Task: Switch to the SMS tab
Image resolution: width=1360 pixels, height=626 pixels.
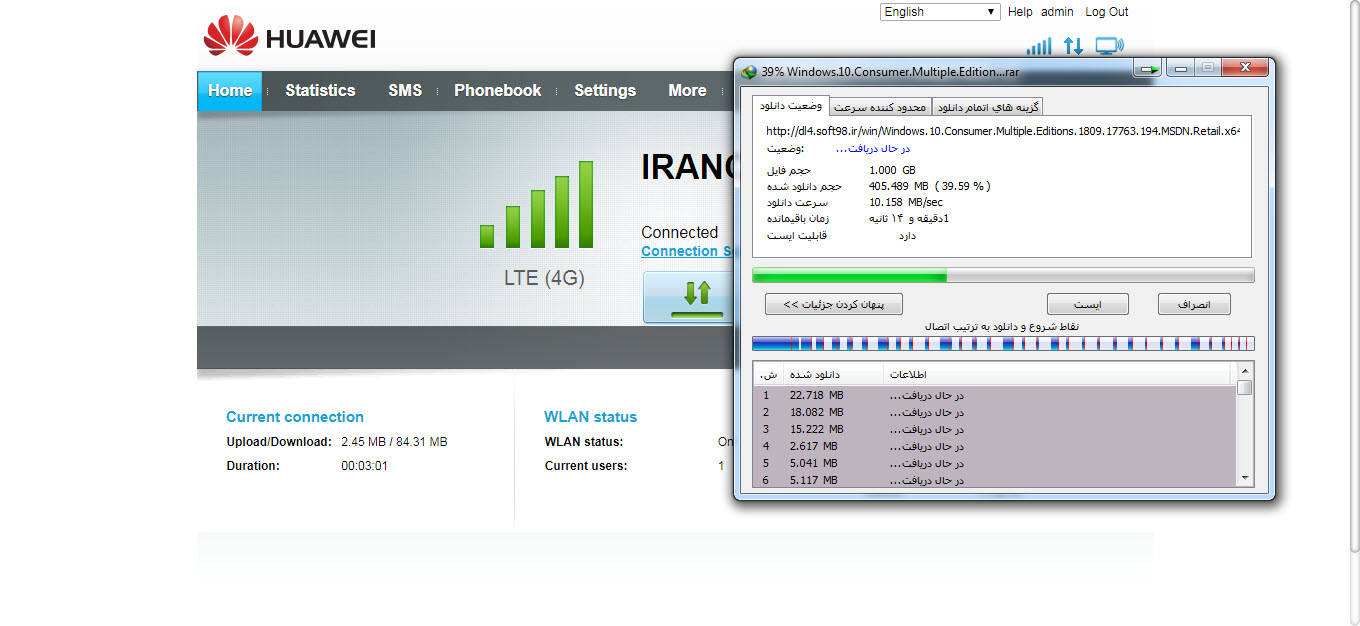Action: click(x=405, y=90)
